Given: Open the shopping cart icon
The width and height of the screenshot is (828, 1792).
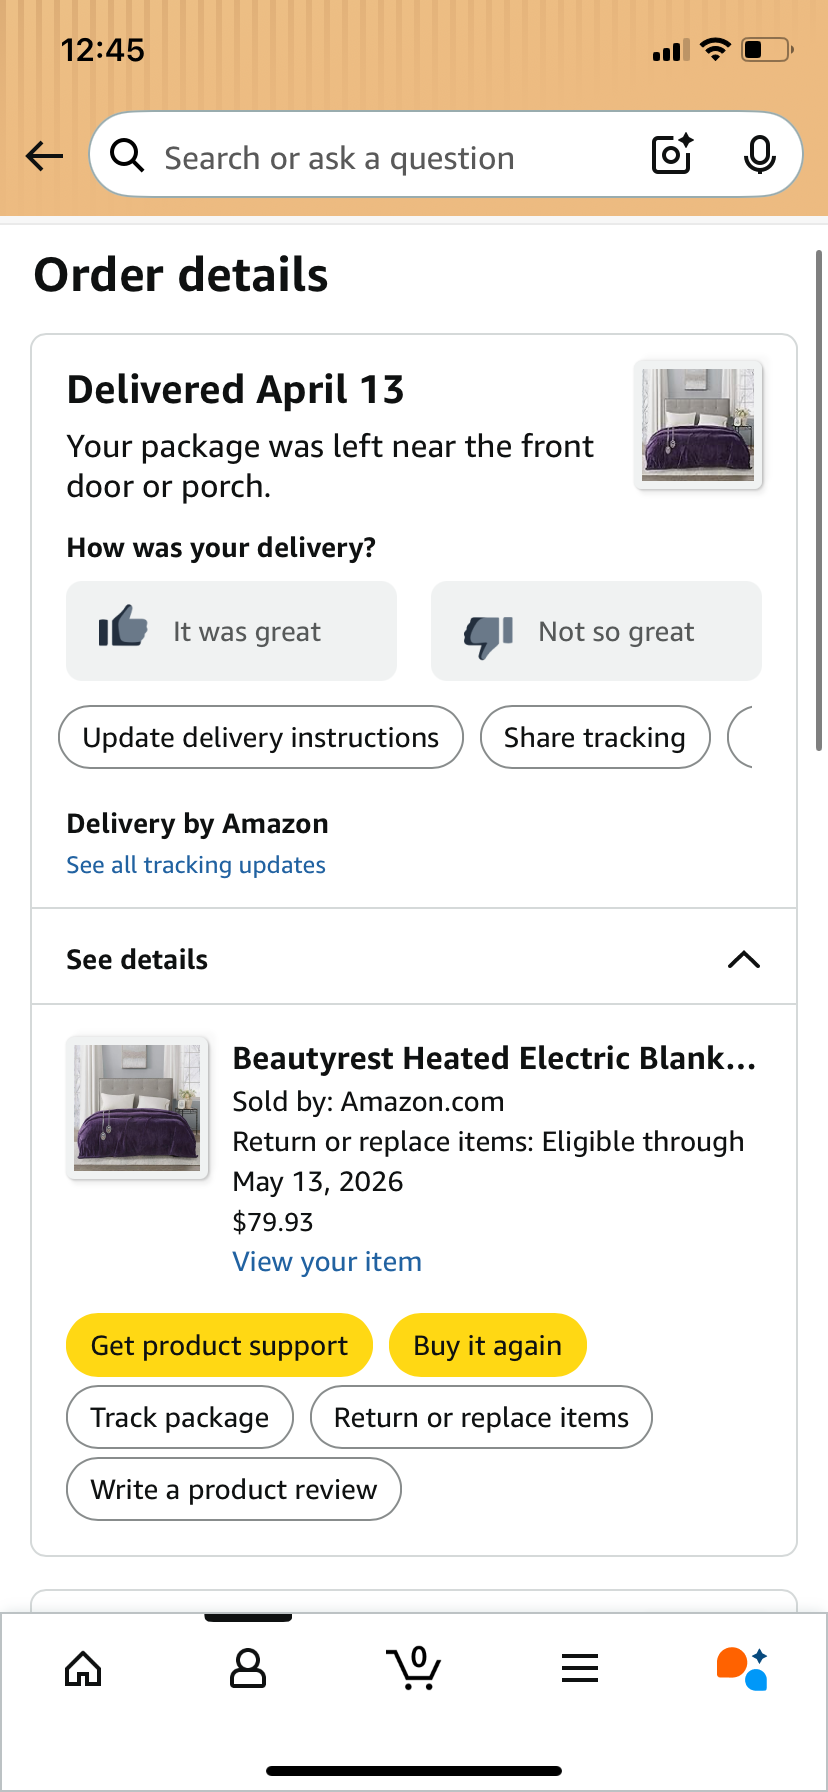Looking at the screenshot, I should 414,1668.
